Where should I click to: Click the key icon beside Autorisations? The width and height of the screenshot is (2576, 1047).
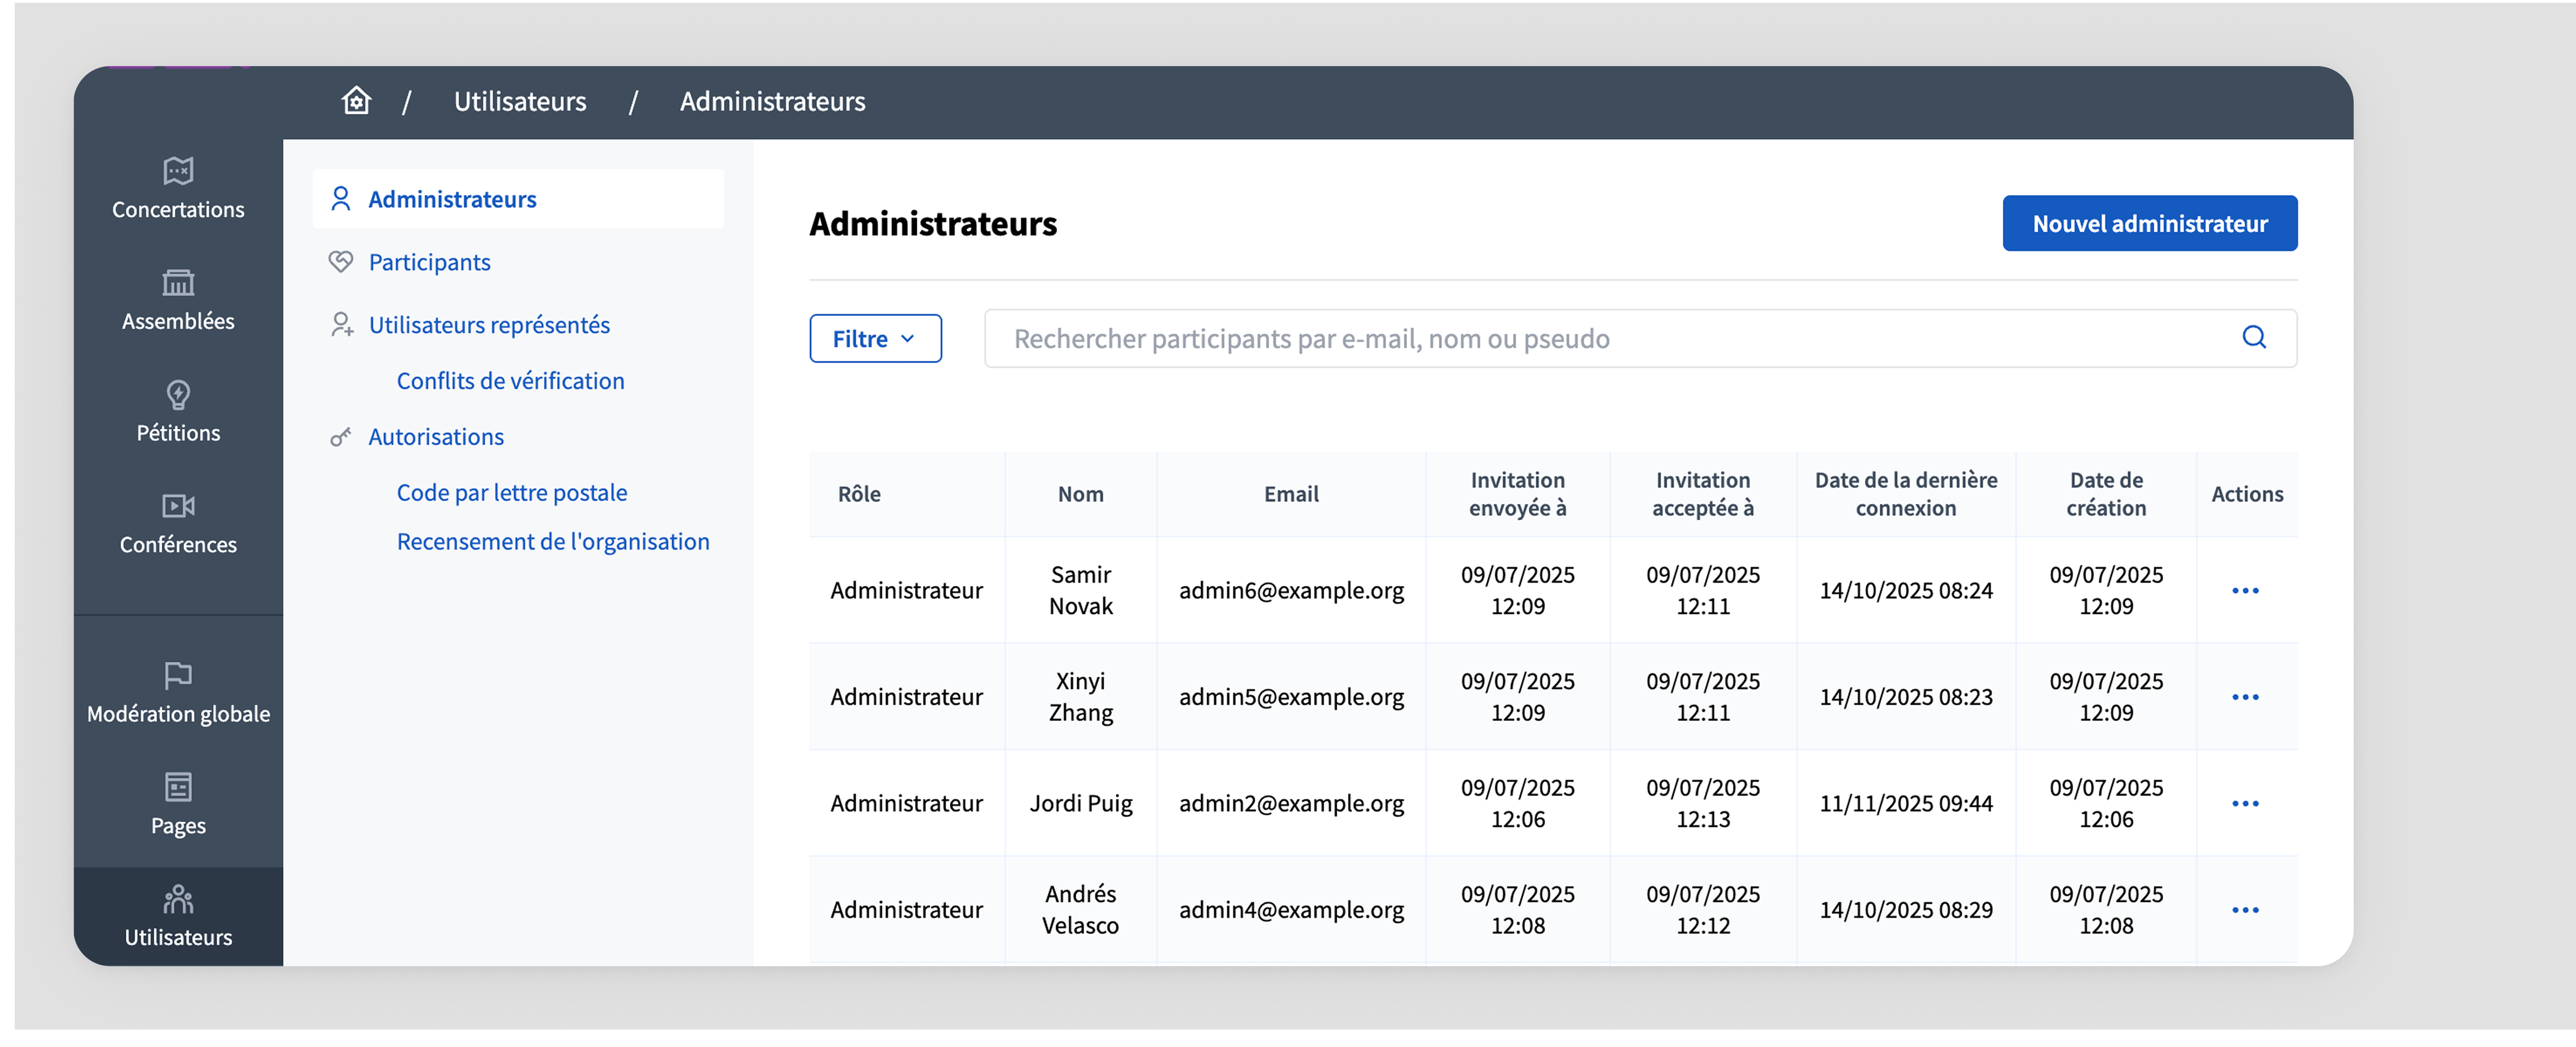(341, 437)
